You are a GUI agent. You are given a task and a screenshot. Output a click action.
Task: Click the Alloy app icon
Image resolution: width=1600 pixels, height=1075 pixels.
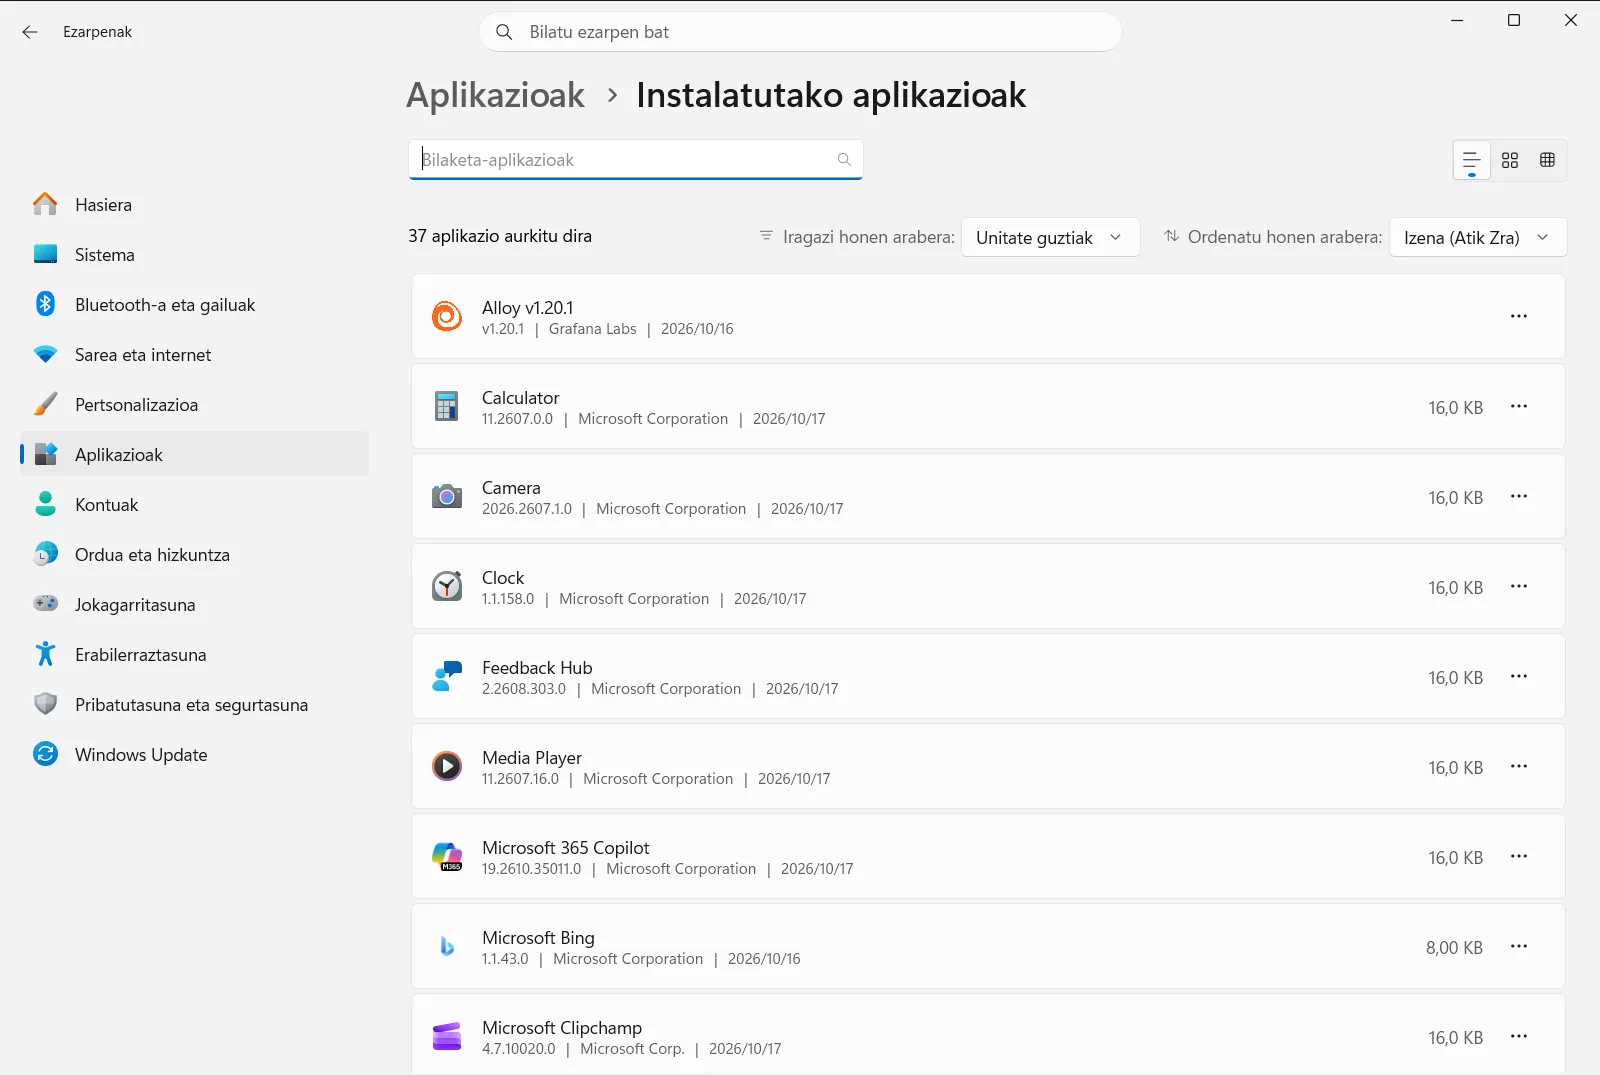click(x=447, y=316)
